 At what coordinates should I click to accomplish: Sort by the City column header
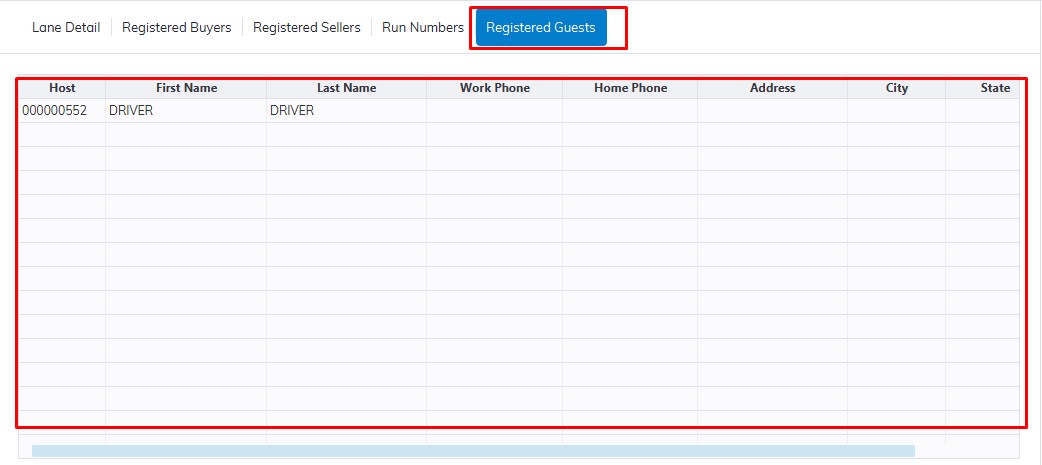[x=896, y=88]
